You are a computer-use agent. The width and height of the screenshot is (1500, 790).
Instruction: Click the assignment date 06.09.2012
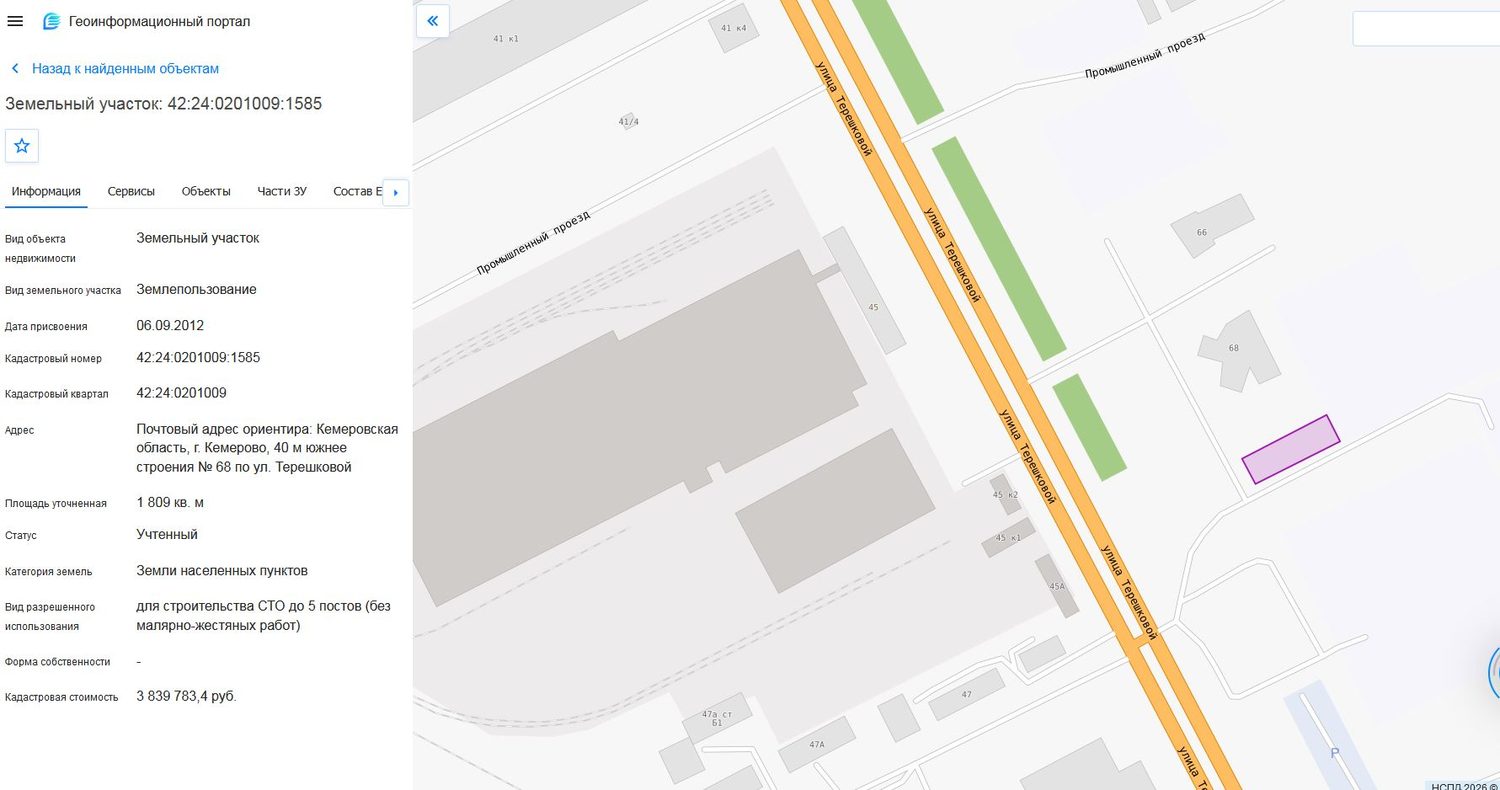170,326
